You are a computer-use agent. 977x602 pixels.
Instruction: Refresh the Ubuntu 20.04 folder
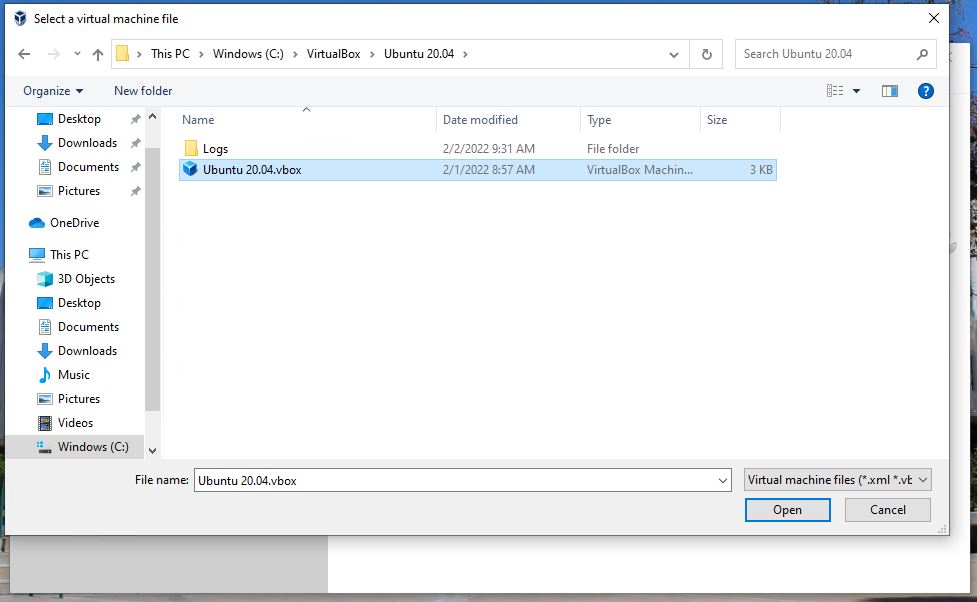707,54
